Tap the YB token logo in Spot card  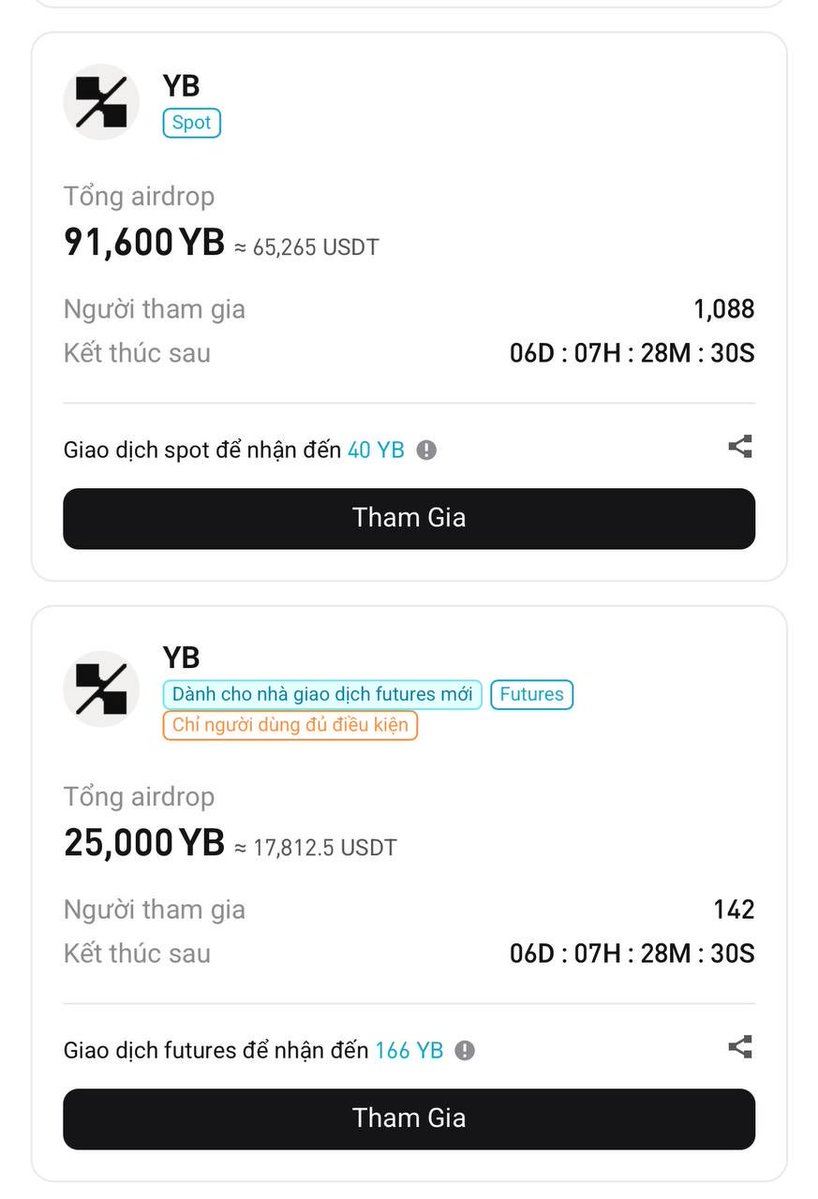point(101,102)
